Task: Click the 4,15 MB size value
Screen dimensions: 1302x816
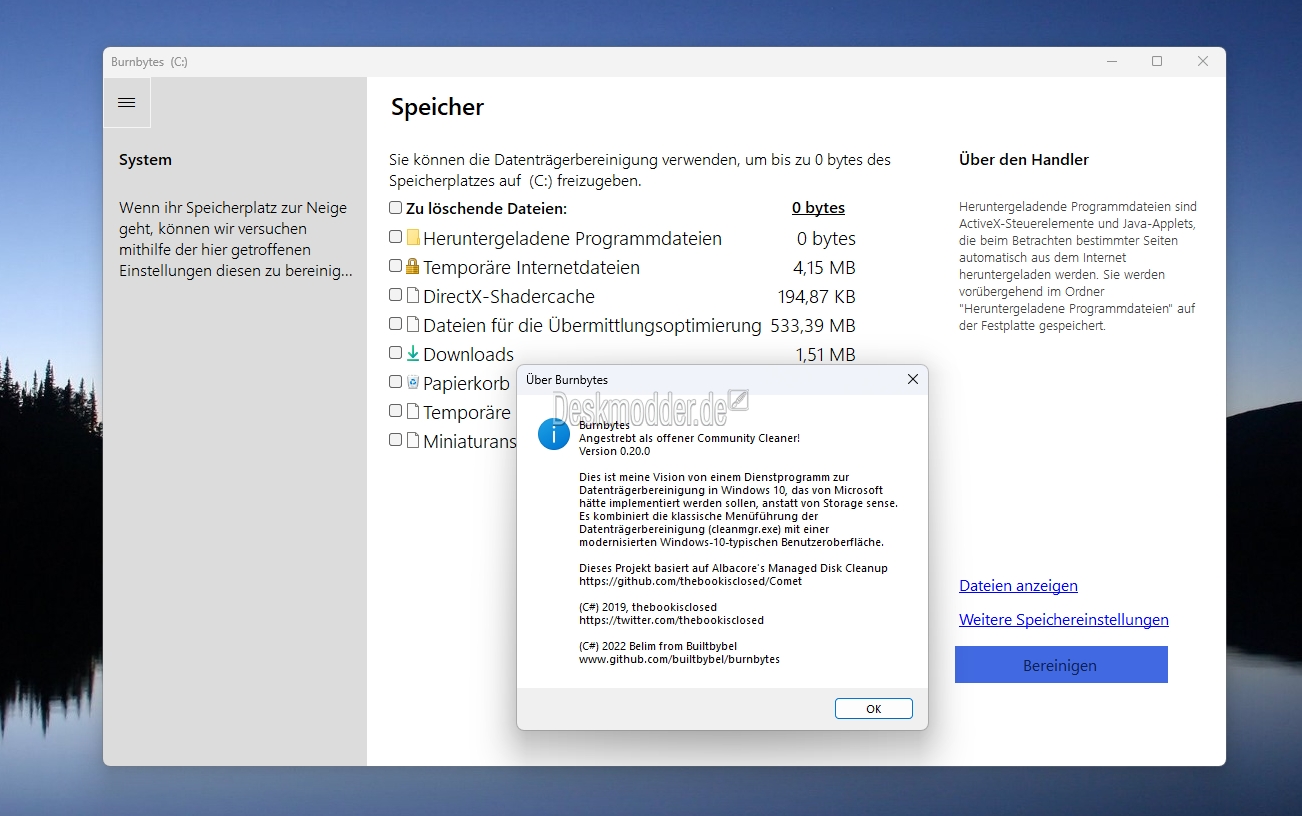Action: [824, 268]
